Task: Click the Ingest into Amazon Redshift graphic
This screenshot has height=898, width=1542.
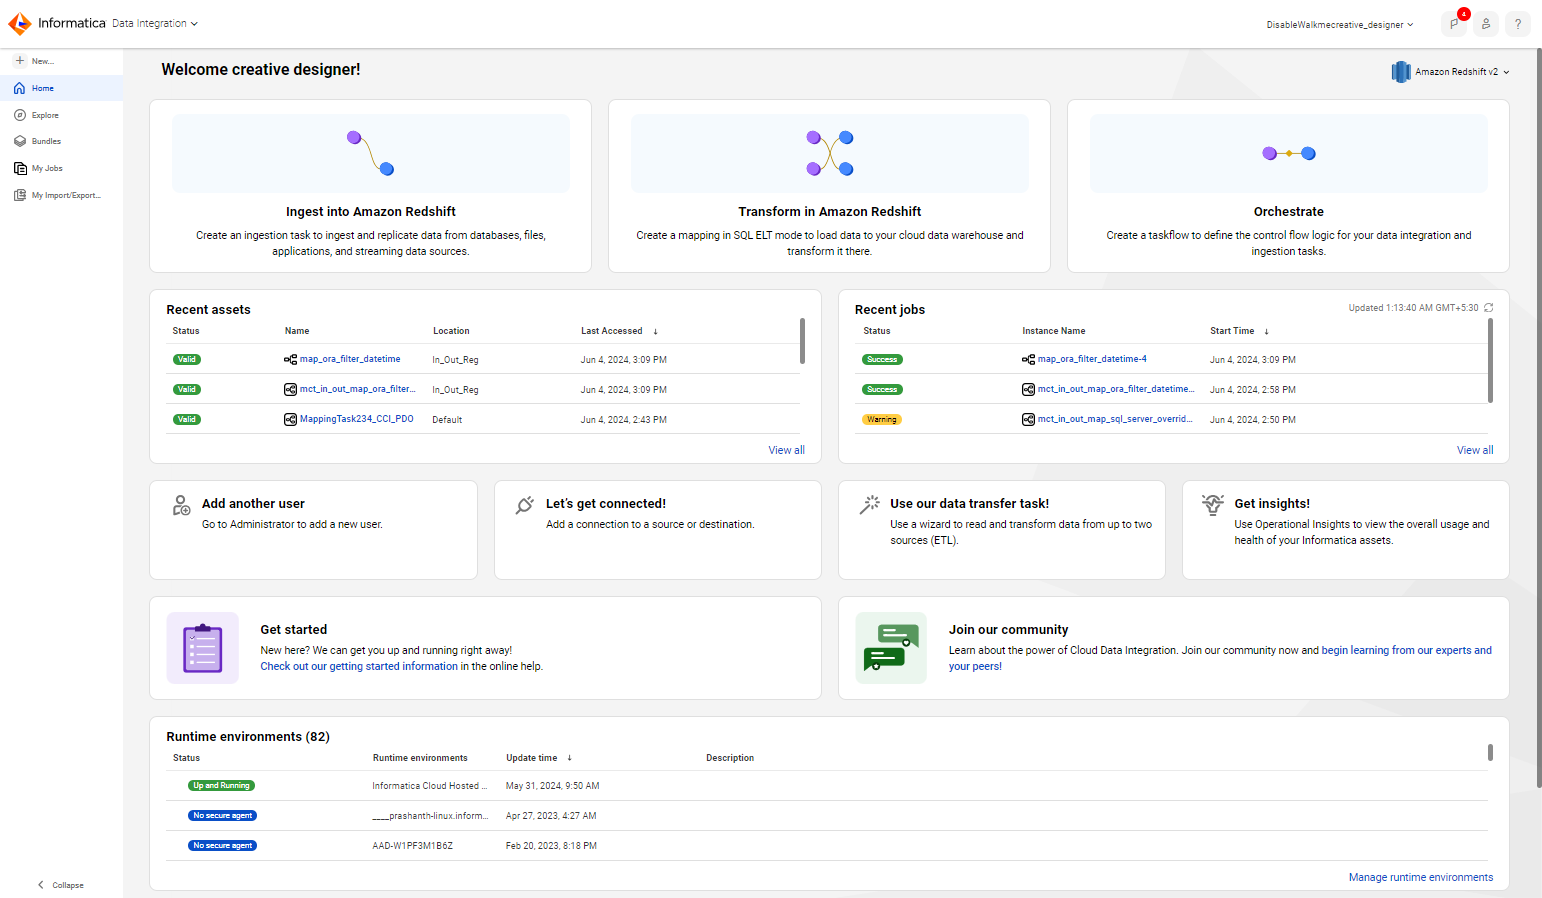Action: coord(371,153)
